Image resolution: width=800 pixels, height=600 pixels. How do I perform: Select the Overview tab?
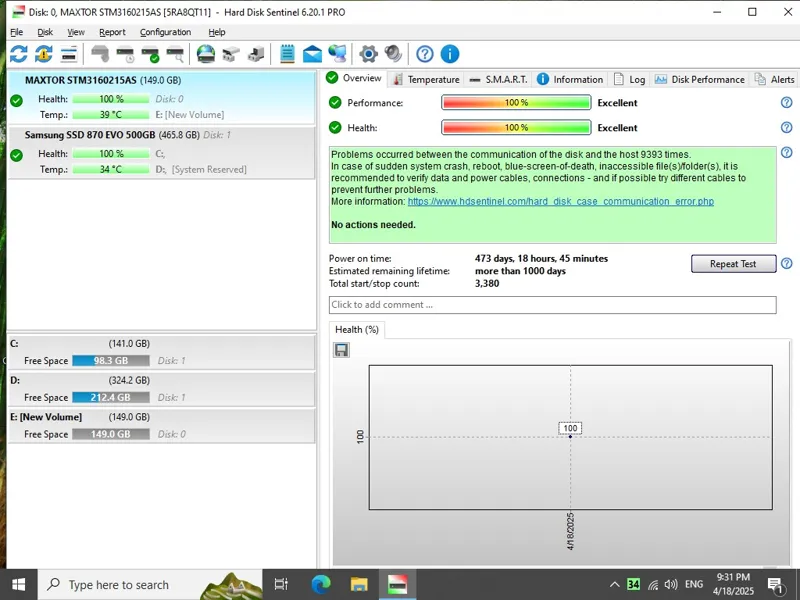pos(354,78)
